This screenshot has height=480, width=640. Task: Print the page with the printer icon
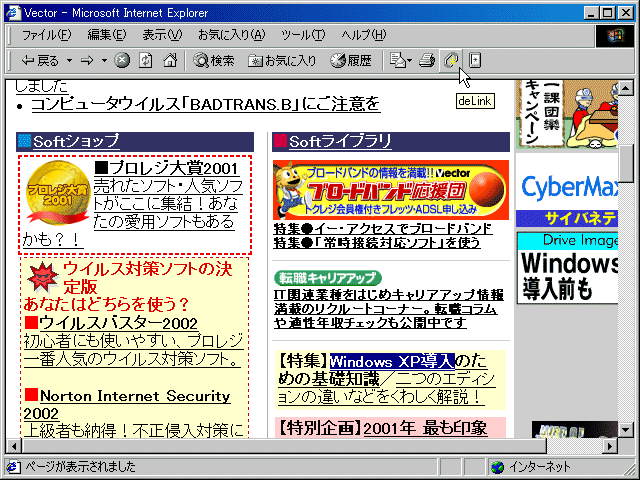pos(427,61)
